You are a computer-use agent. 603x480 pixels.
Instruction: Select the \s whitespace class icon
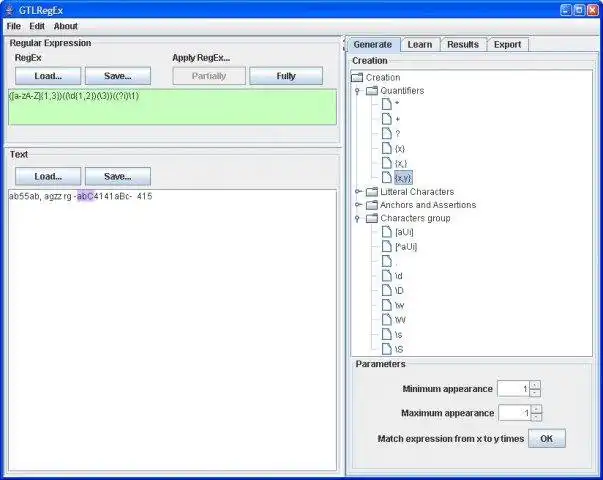(386, 334)
